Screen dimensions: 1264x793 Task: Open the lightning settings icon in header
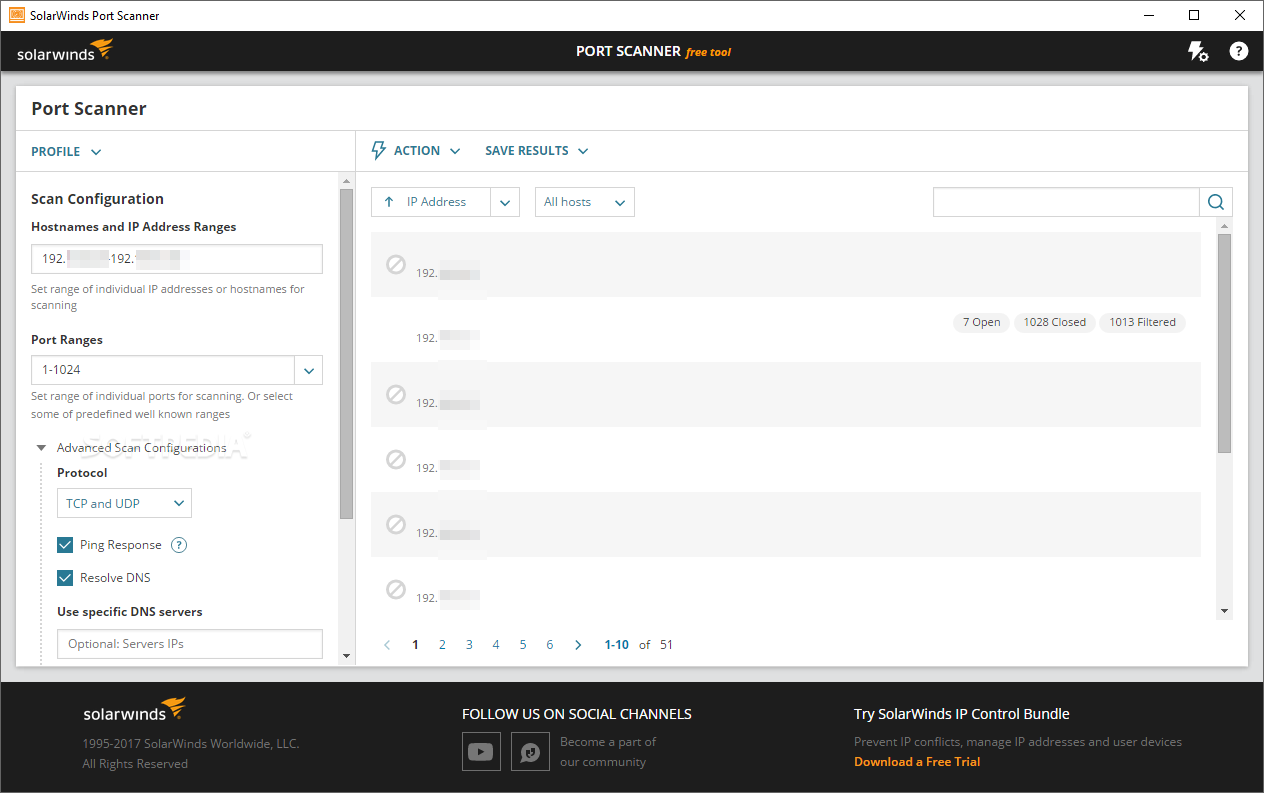pos(1198,51)
